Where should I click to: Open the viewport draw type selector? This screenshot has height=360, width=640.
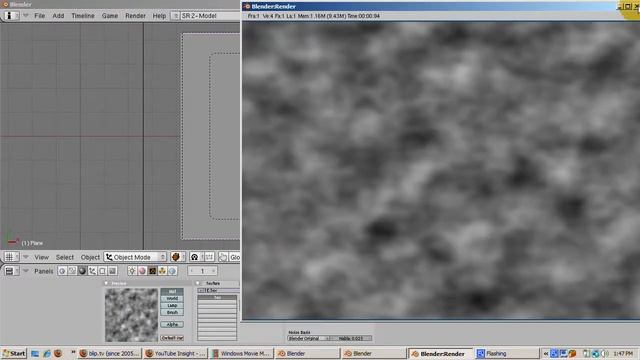tap(178, 257)
